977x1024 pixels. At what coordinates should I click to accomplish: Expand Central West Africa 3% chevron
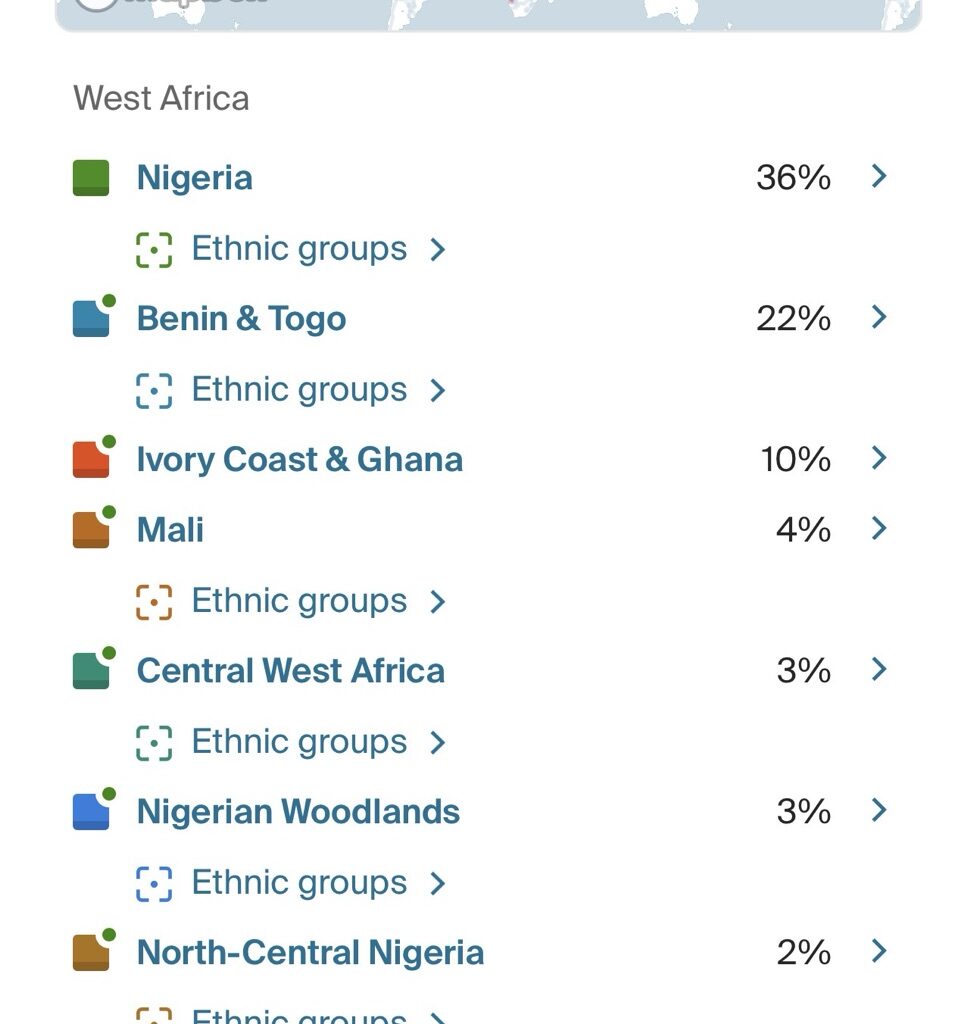click(879, 670)
